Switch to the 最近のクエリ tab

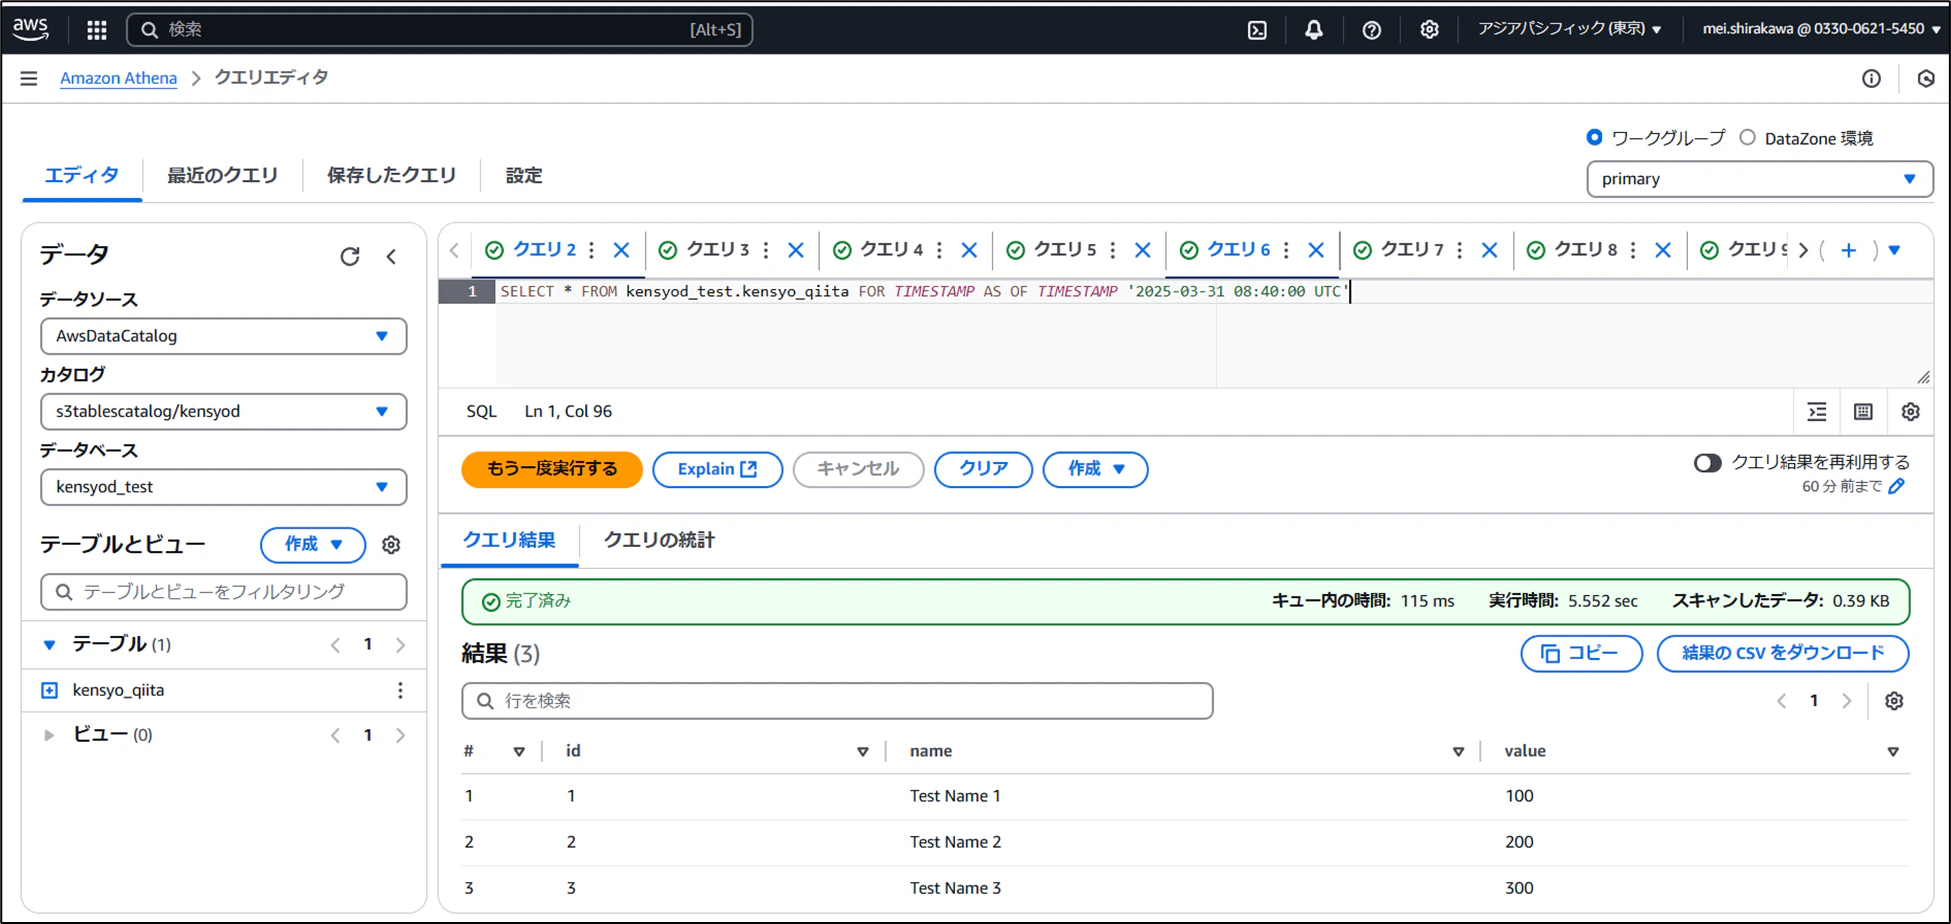coord(222,176)
